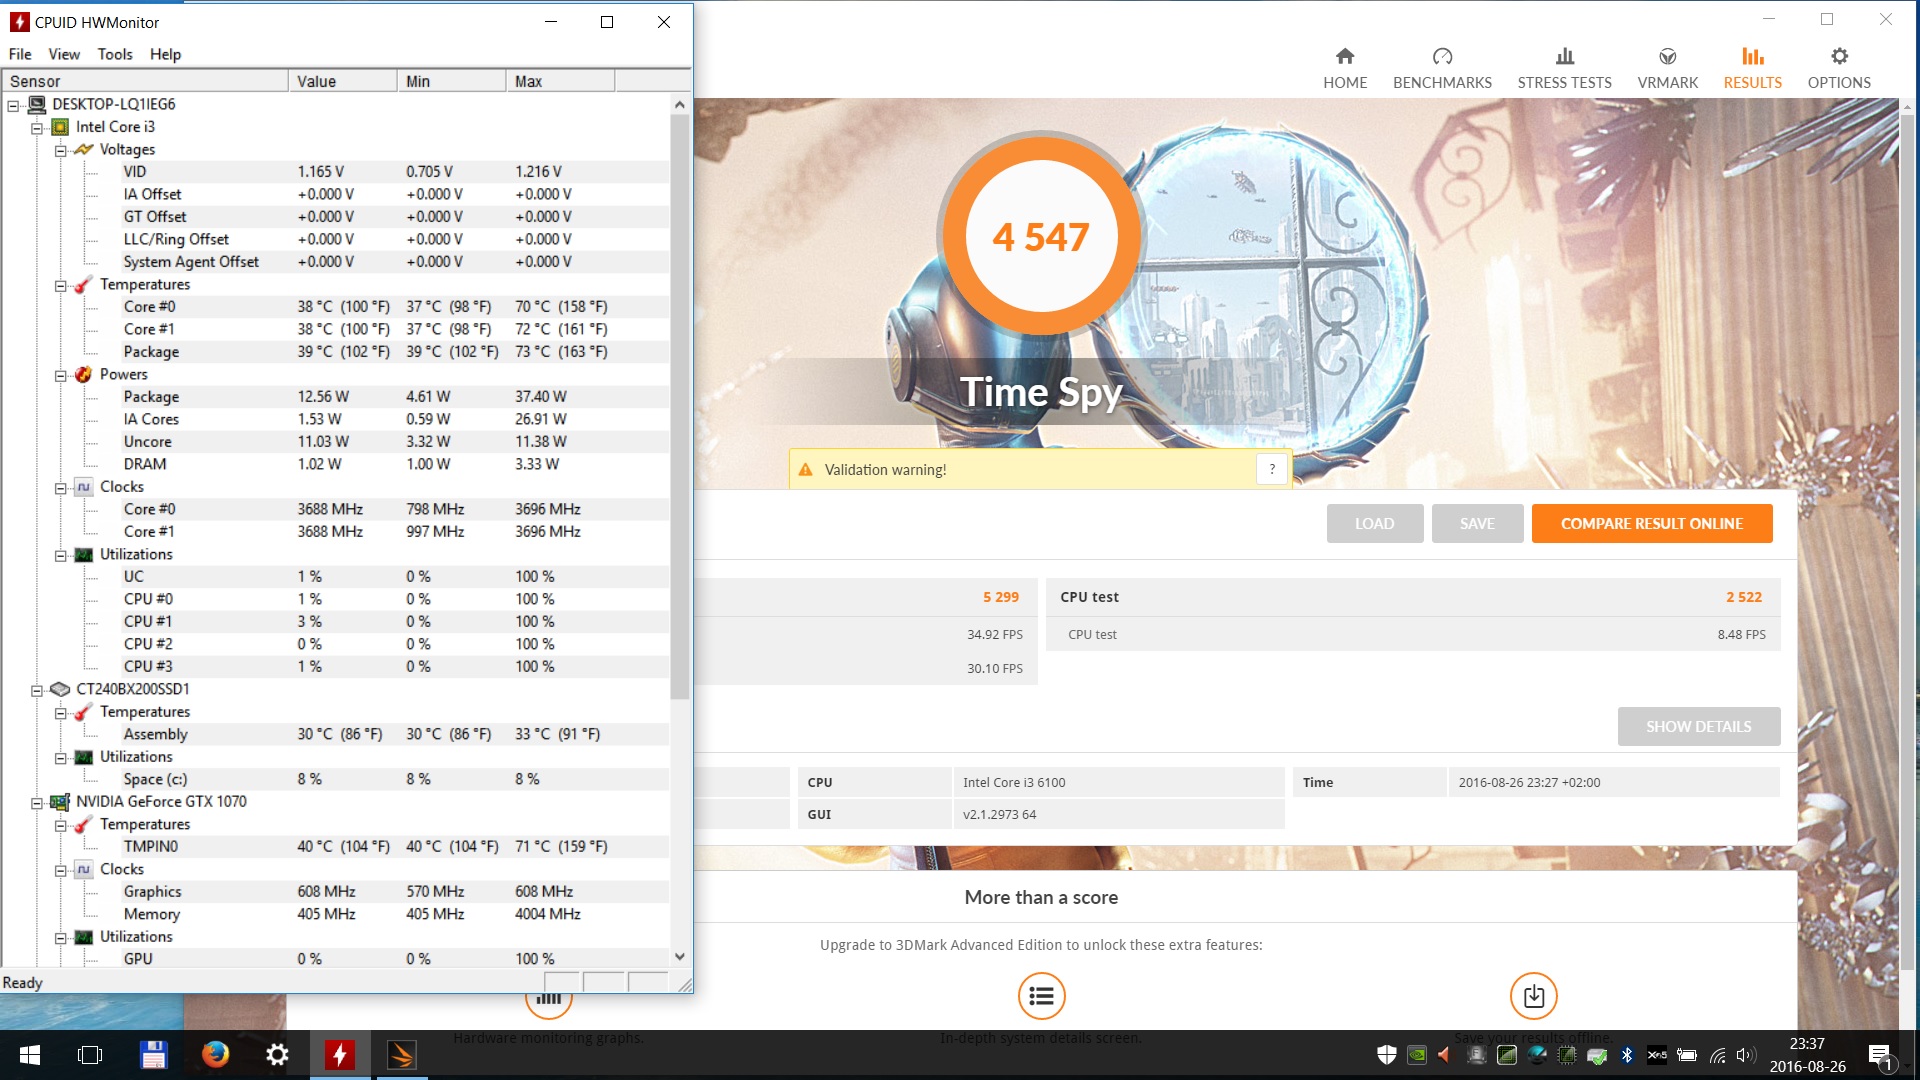
Task: Click the in-depth system details list icon
Action: pyautogui.click(x=1041, y=996)
